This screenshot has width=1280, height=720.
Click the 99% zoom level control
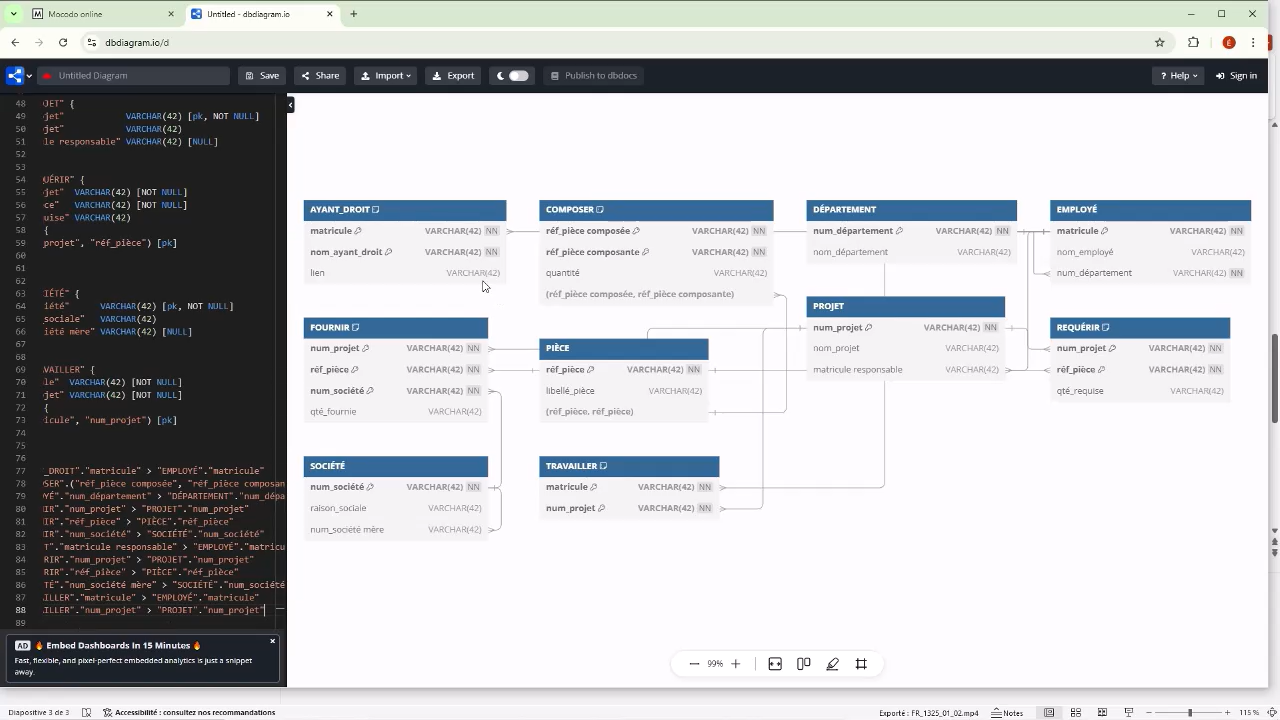714,663
